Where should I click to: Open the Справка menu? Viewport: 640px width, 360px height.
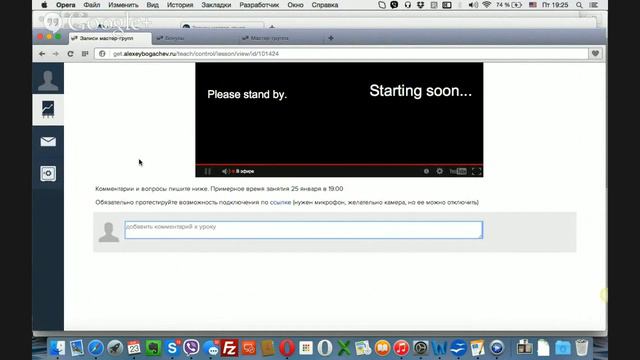coord(325,5)
